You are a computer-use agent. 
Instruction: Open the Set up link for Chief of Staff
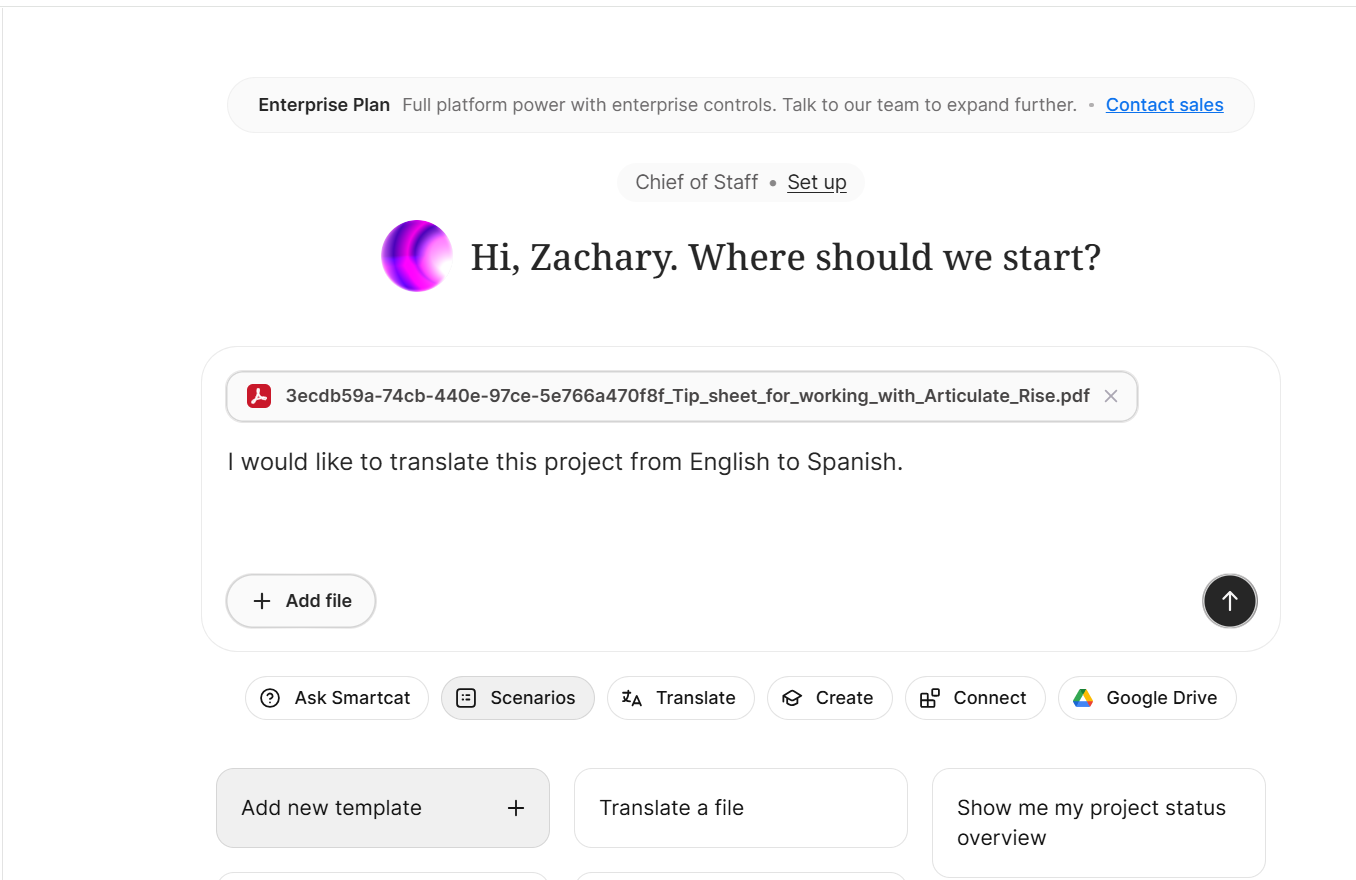click(x=817, y=182)
